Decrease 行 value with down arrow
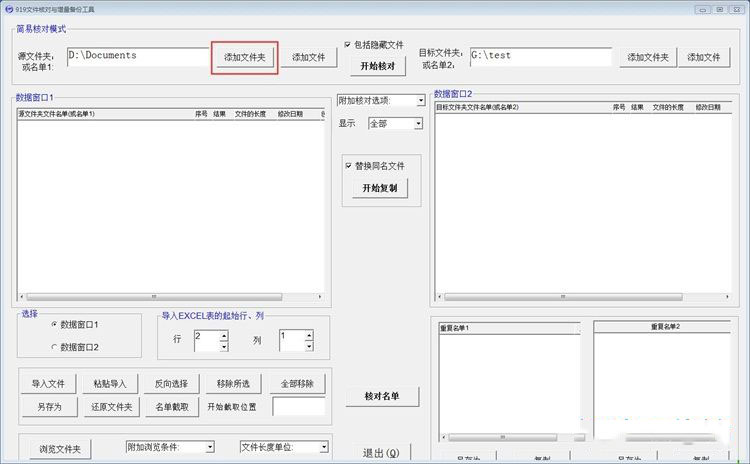Viewport: 750px width, 464px height. tap(224, 346)
